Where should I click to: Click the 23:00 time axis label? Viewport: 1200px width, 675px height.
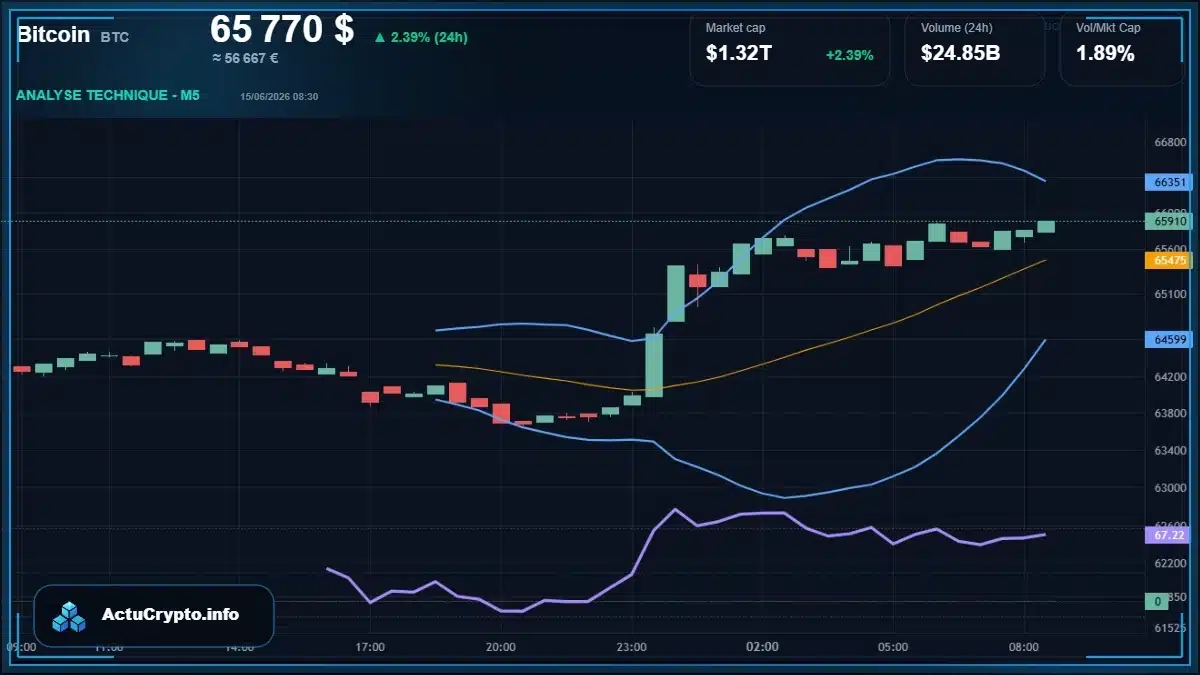pos(632,647)
